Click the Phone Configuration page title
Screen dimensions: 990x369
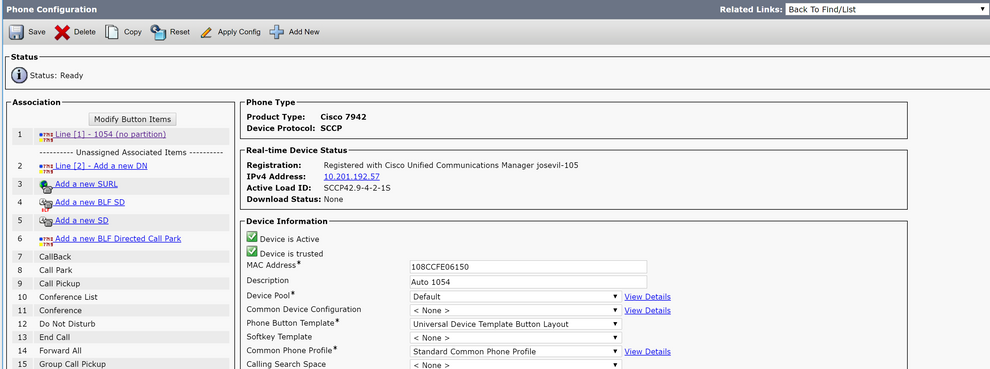point(52,9)
